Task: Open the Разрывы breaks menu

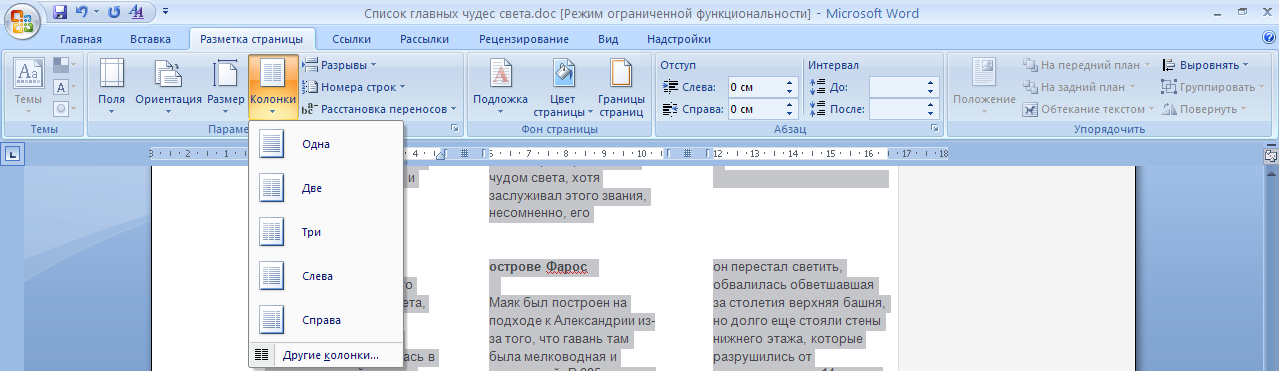Action: tap(340, 65)
